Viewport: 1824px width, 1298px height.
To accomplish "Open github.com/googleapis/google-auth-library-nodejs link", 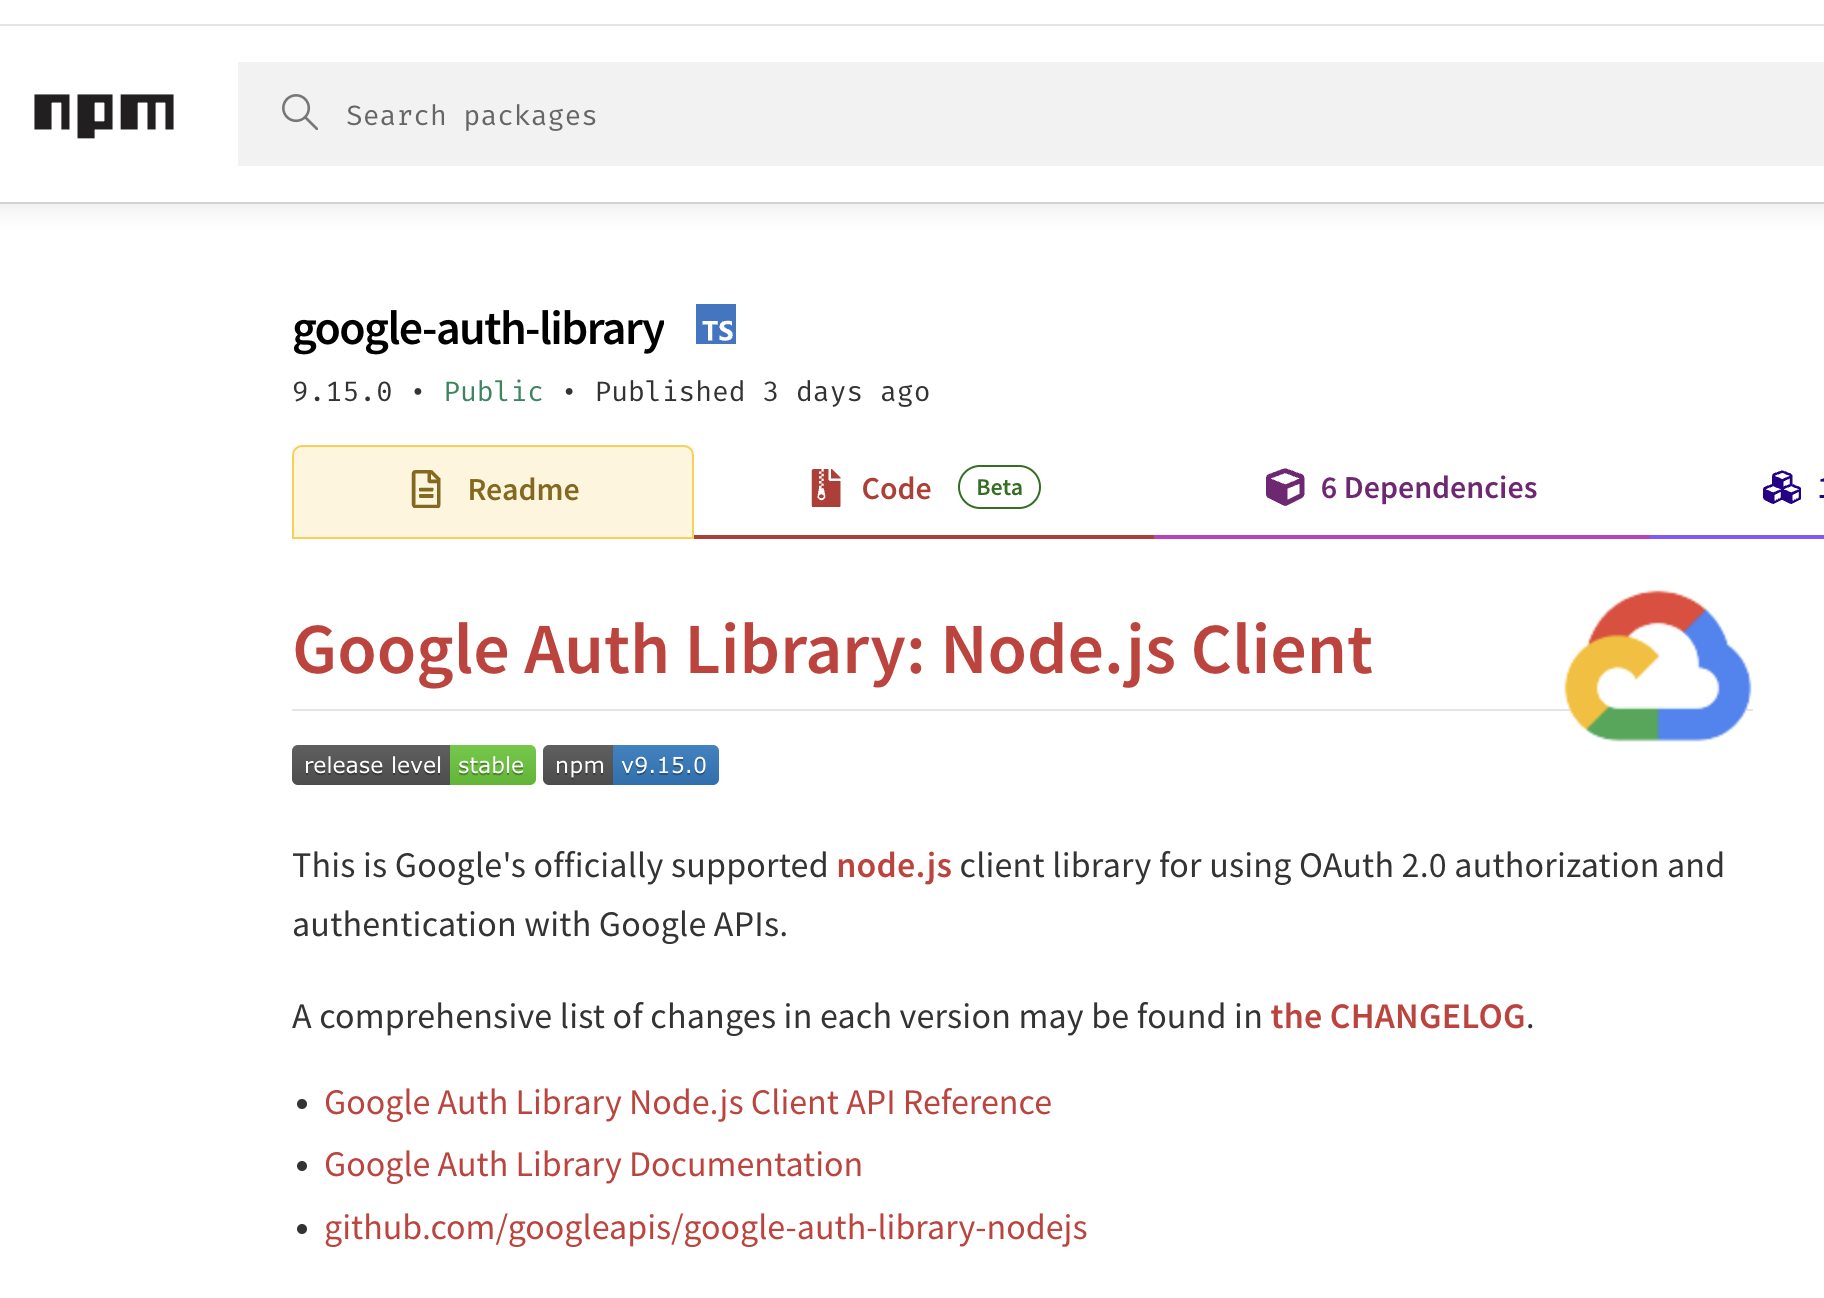I will pos(706,1227).
